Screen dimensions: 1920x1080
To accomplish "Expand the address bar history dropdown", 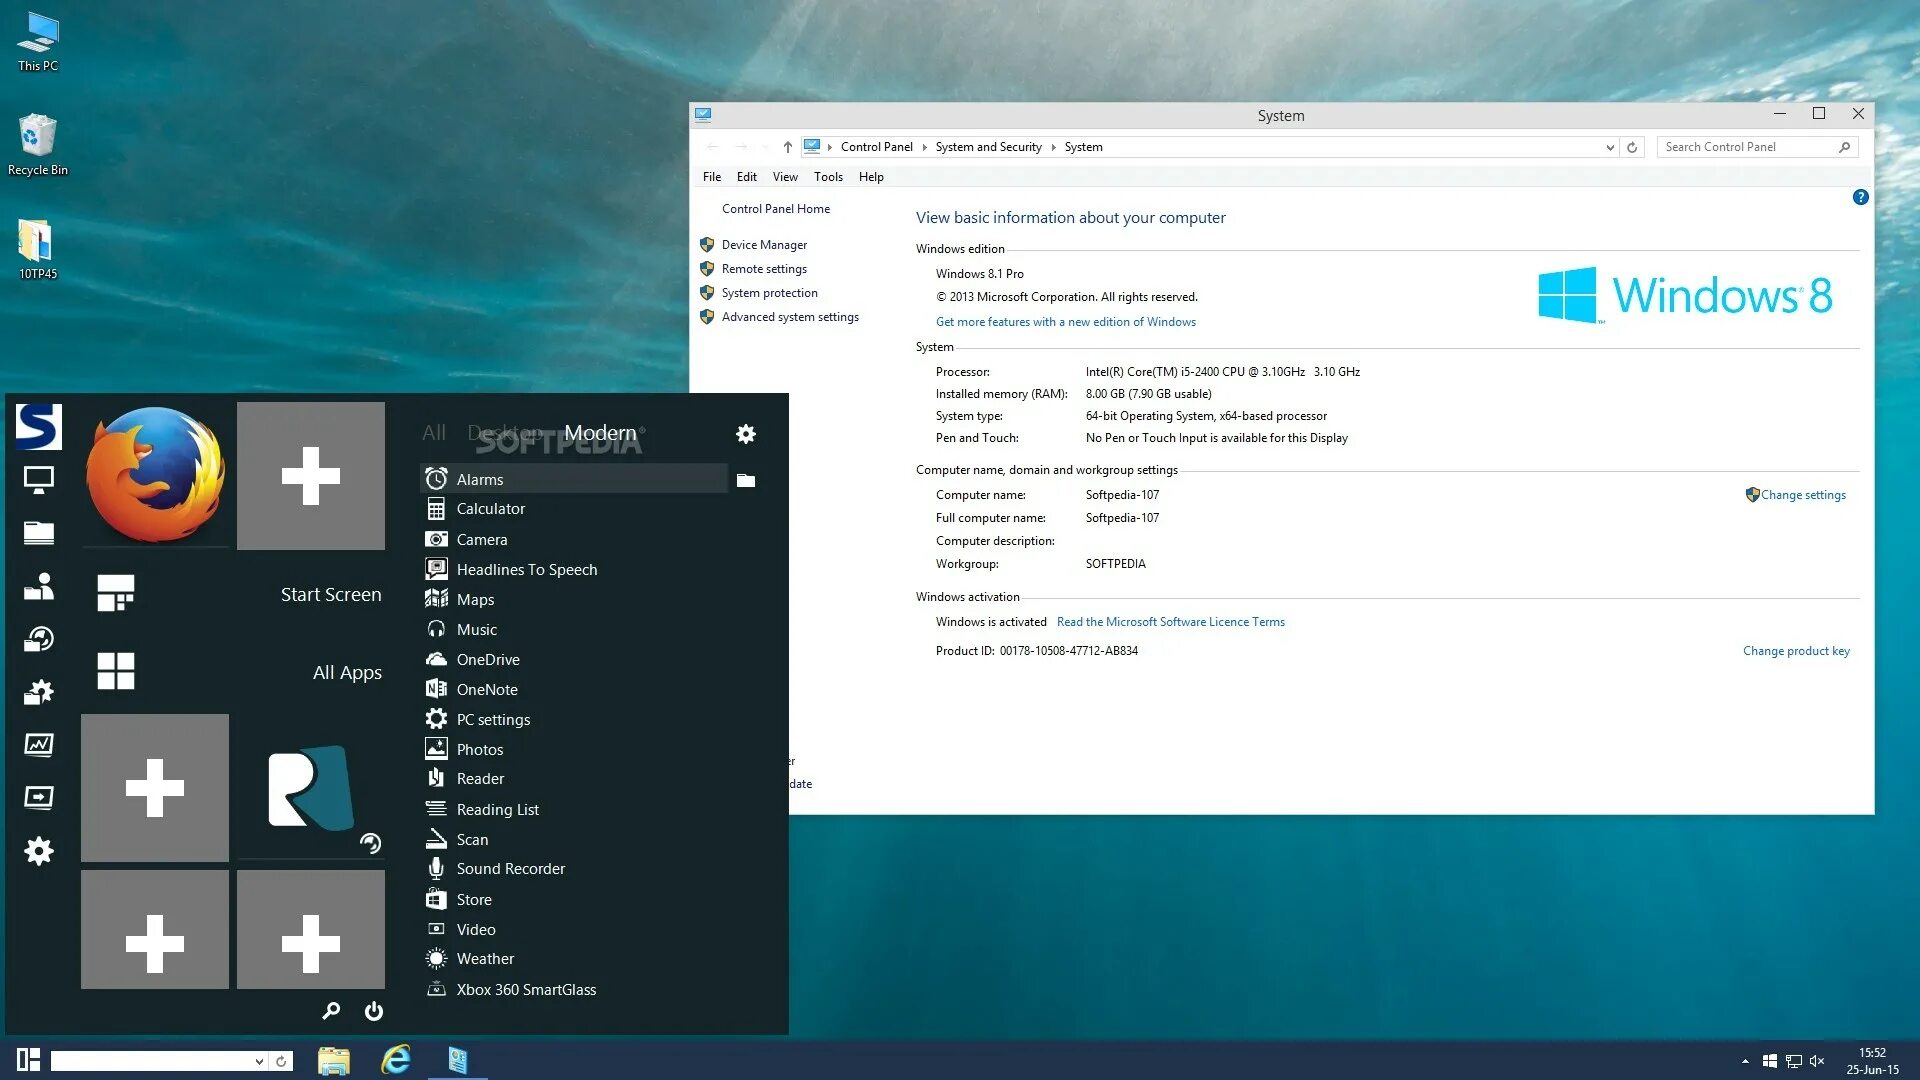I will pyautogui.click(x=1610, y=148).
